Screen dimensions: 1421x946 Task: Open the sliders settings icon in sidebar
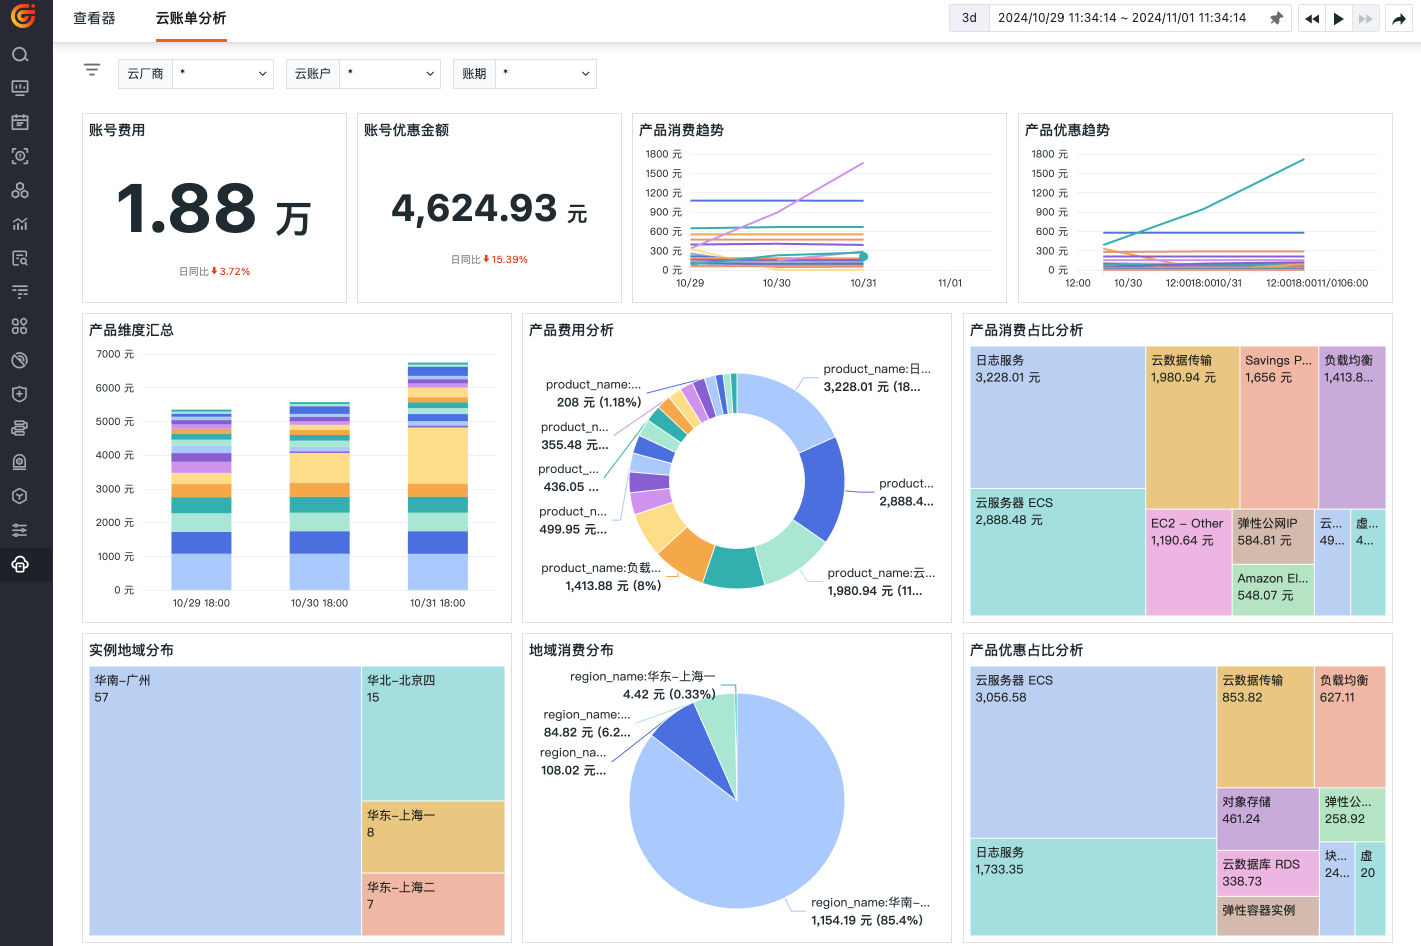pos(20,530)
